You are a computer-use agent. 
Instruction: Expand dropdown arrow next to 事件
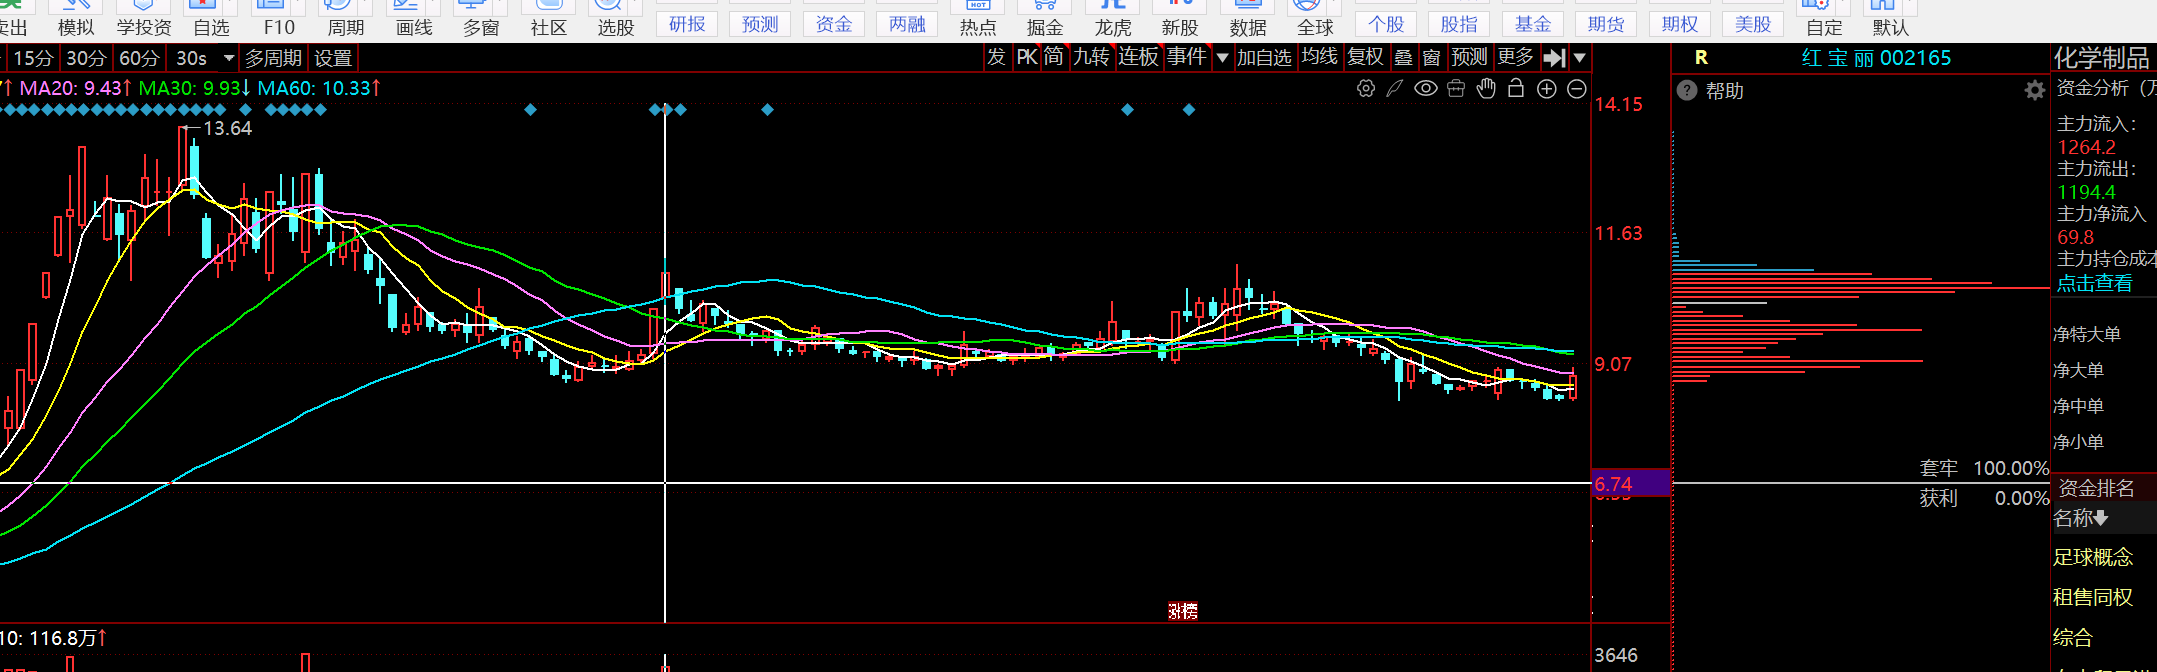(x=1222, y=59)
